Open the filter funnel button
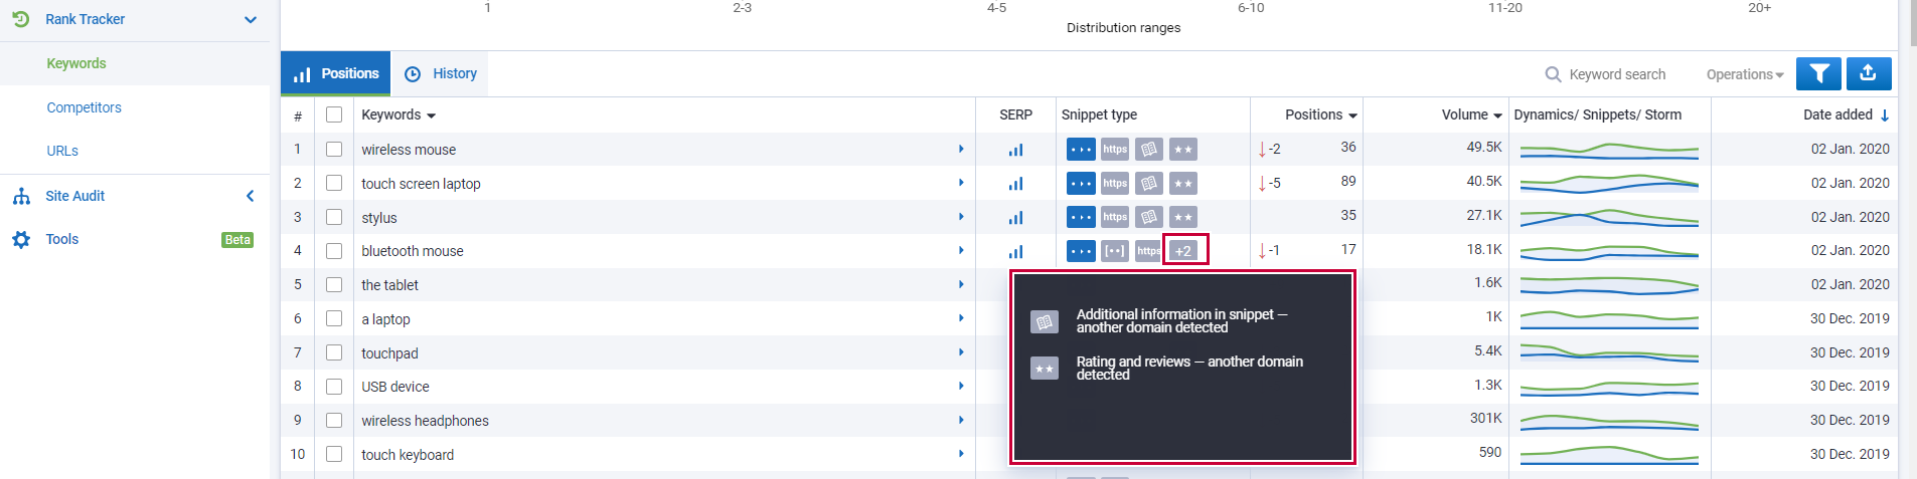 tap(1819, 73)
